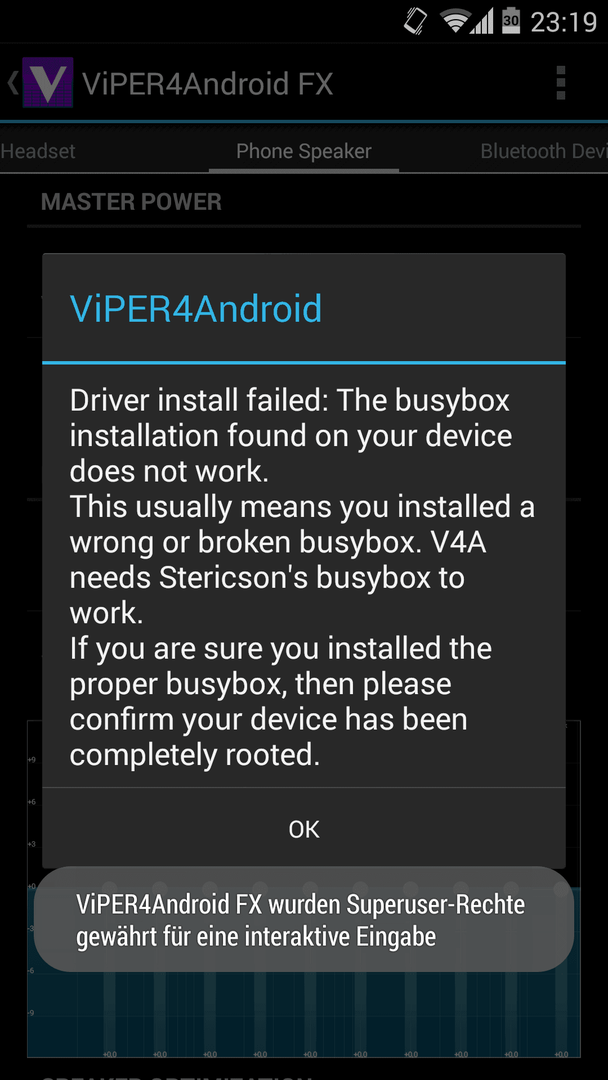Tap the ViPER4Android FX title text
Viewport: 608px width, 1080px height.
(x=207, y=83)
